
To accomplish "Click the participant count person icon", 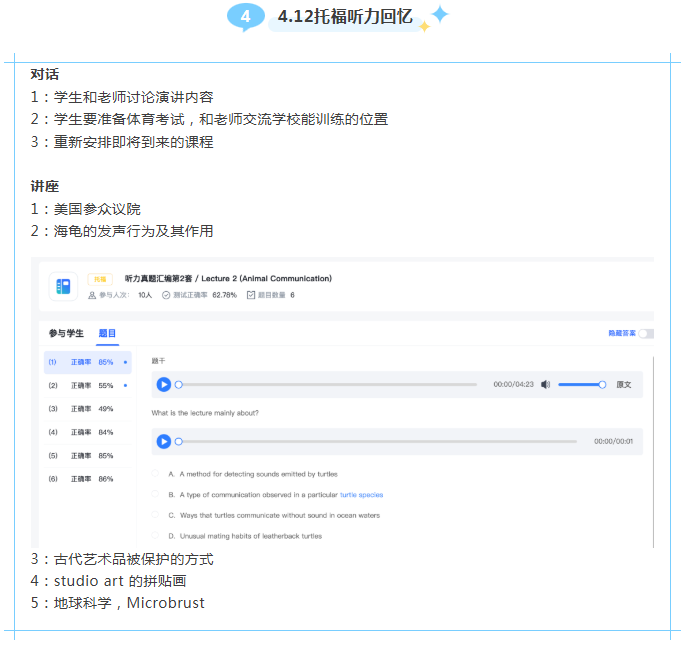I will click(92, 296).
